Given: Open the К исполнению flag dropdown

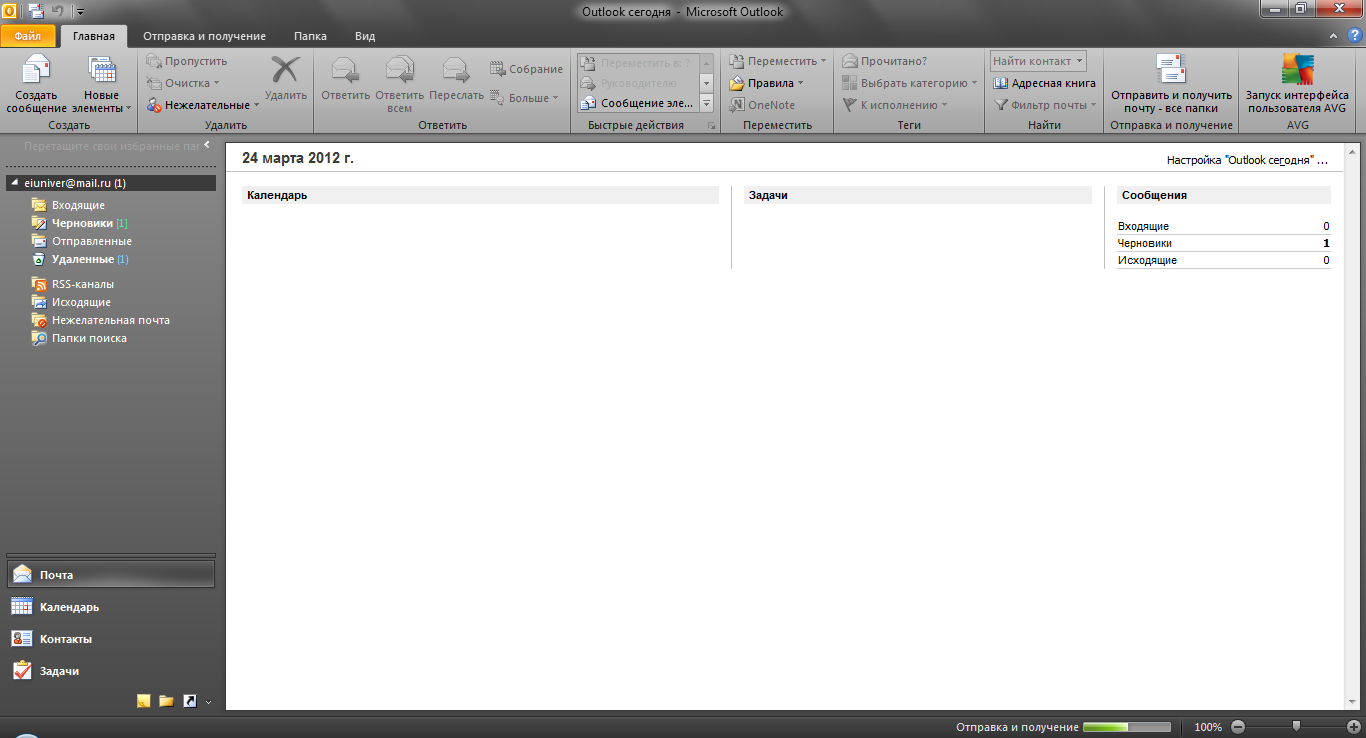Looking at the screenshot, I should pos(894,105).
